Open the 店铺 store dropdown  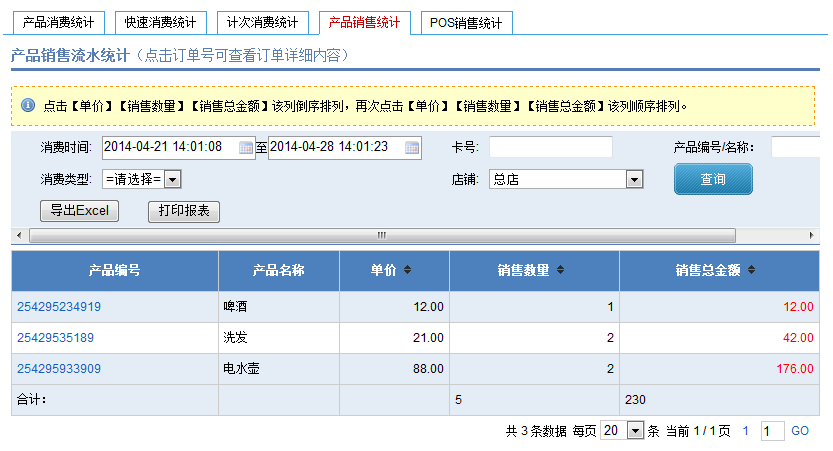tap(633, 179)
